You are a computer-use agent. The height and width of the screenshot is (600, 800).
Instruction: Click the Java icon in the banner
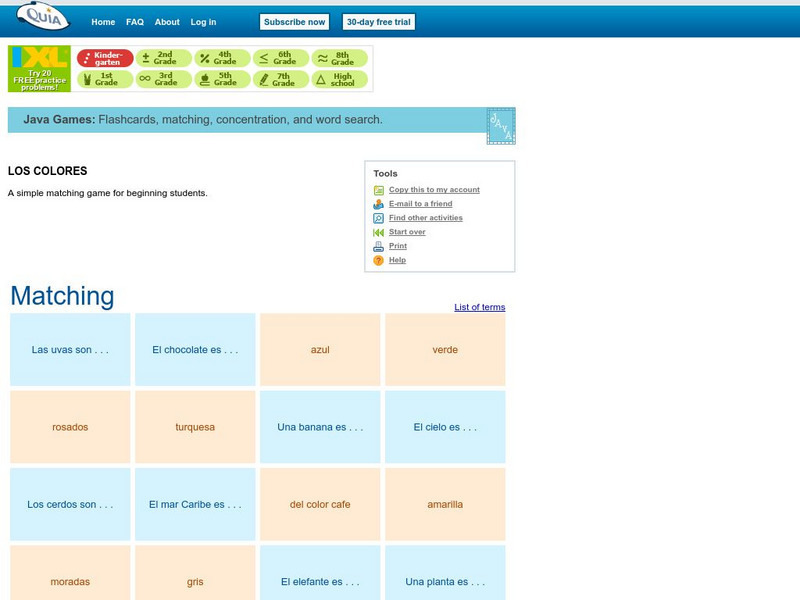tap(500, 125)
